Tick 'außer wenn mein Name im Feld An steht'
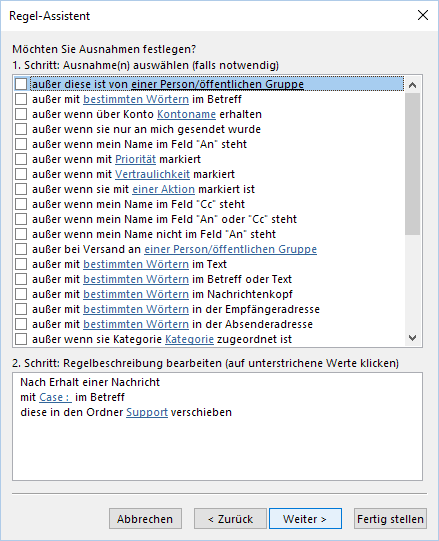Image resolution: width=439 pixels, height=541 pixels. click(21, 144)
